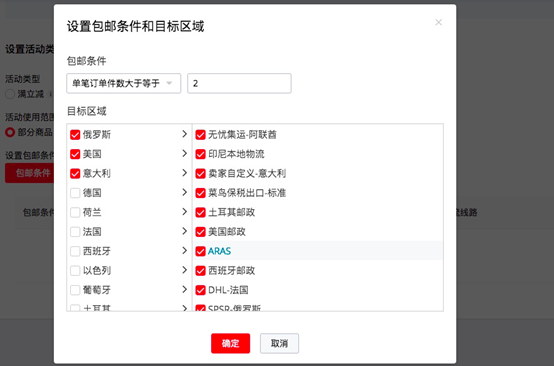Click the 确定 confirm button
This screenshot has width=554, height=366.
tap(230, 343)
